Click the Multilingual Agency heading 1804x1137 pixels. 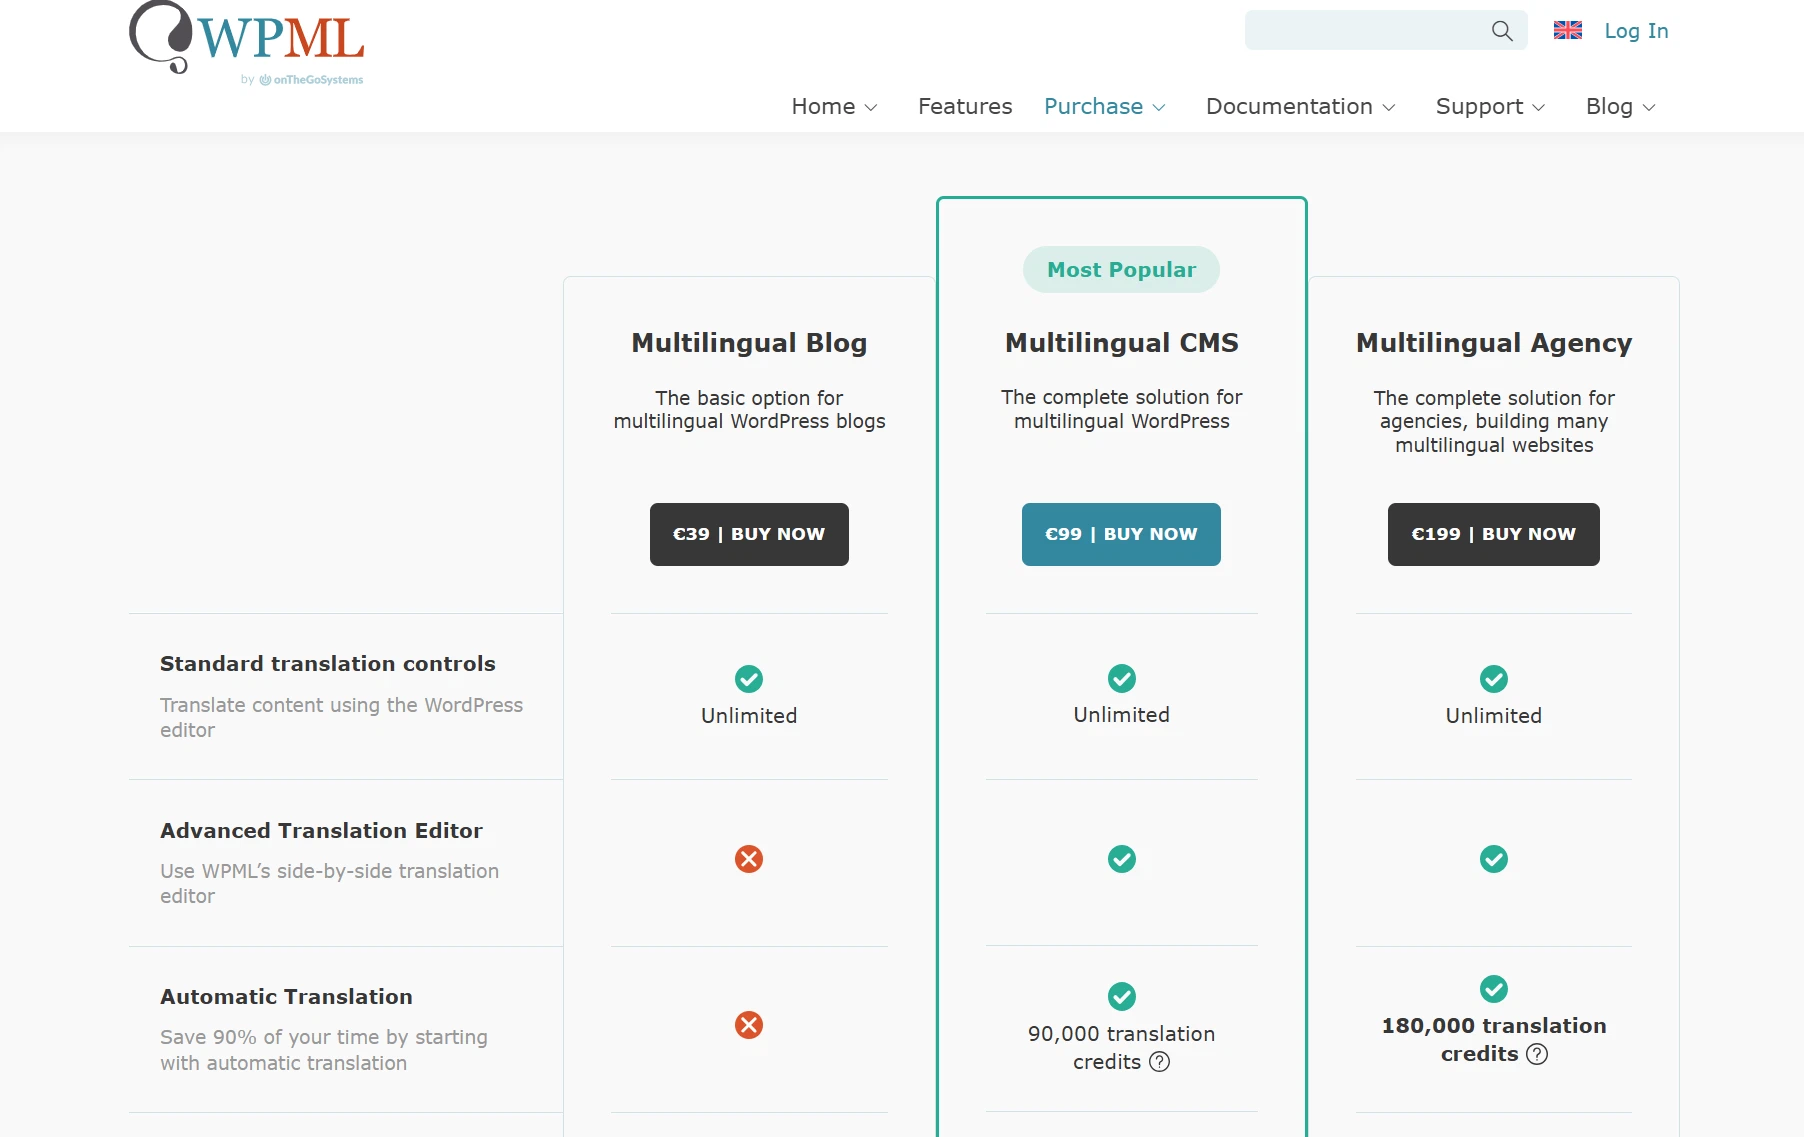coord(1494,343)
